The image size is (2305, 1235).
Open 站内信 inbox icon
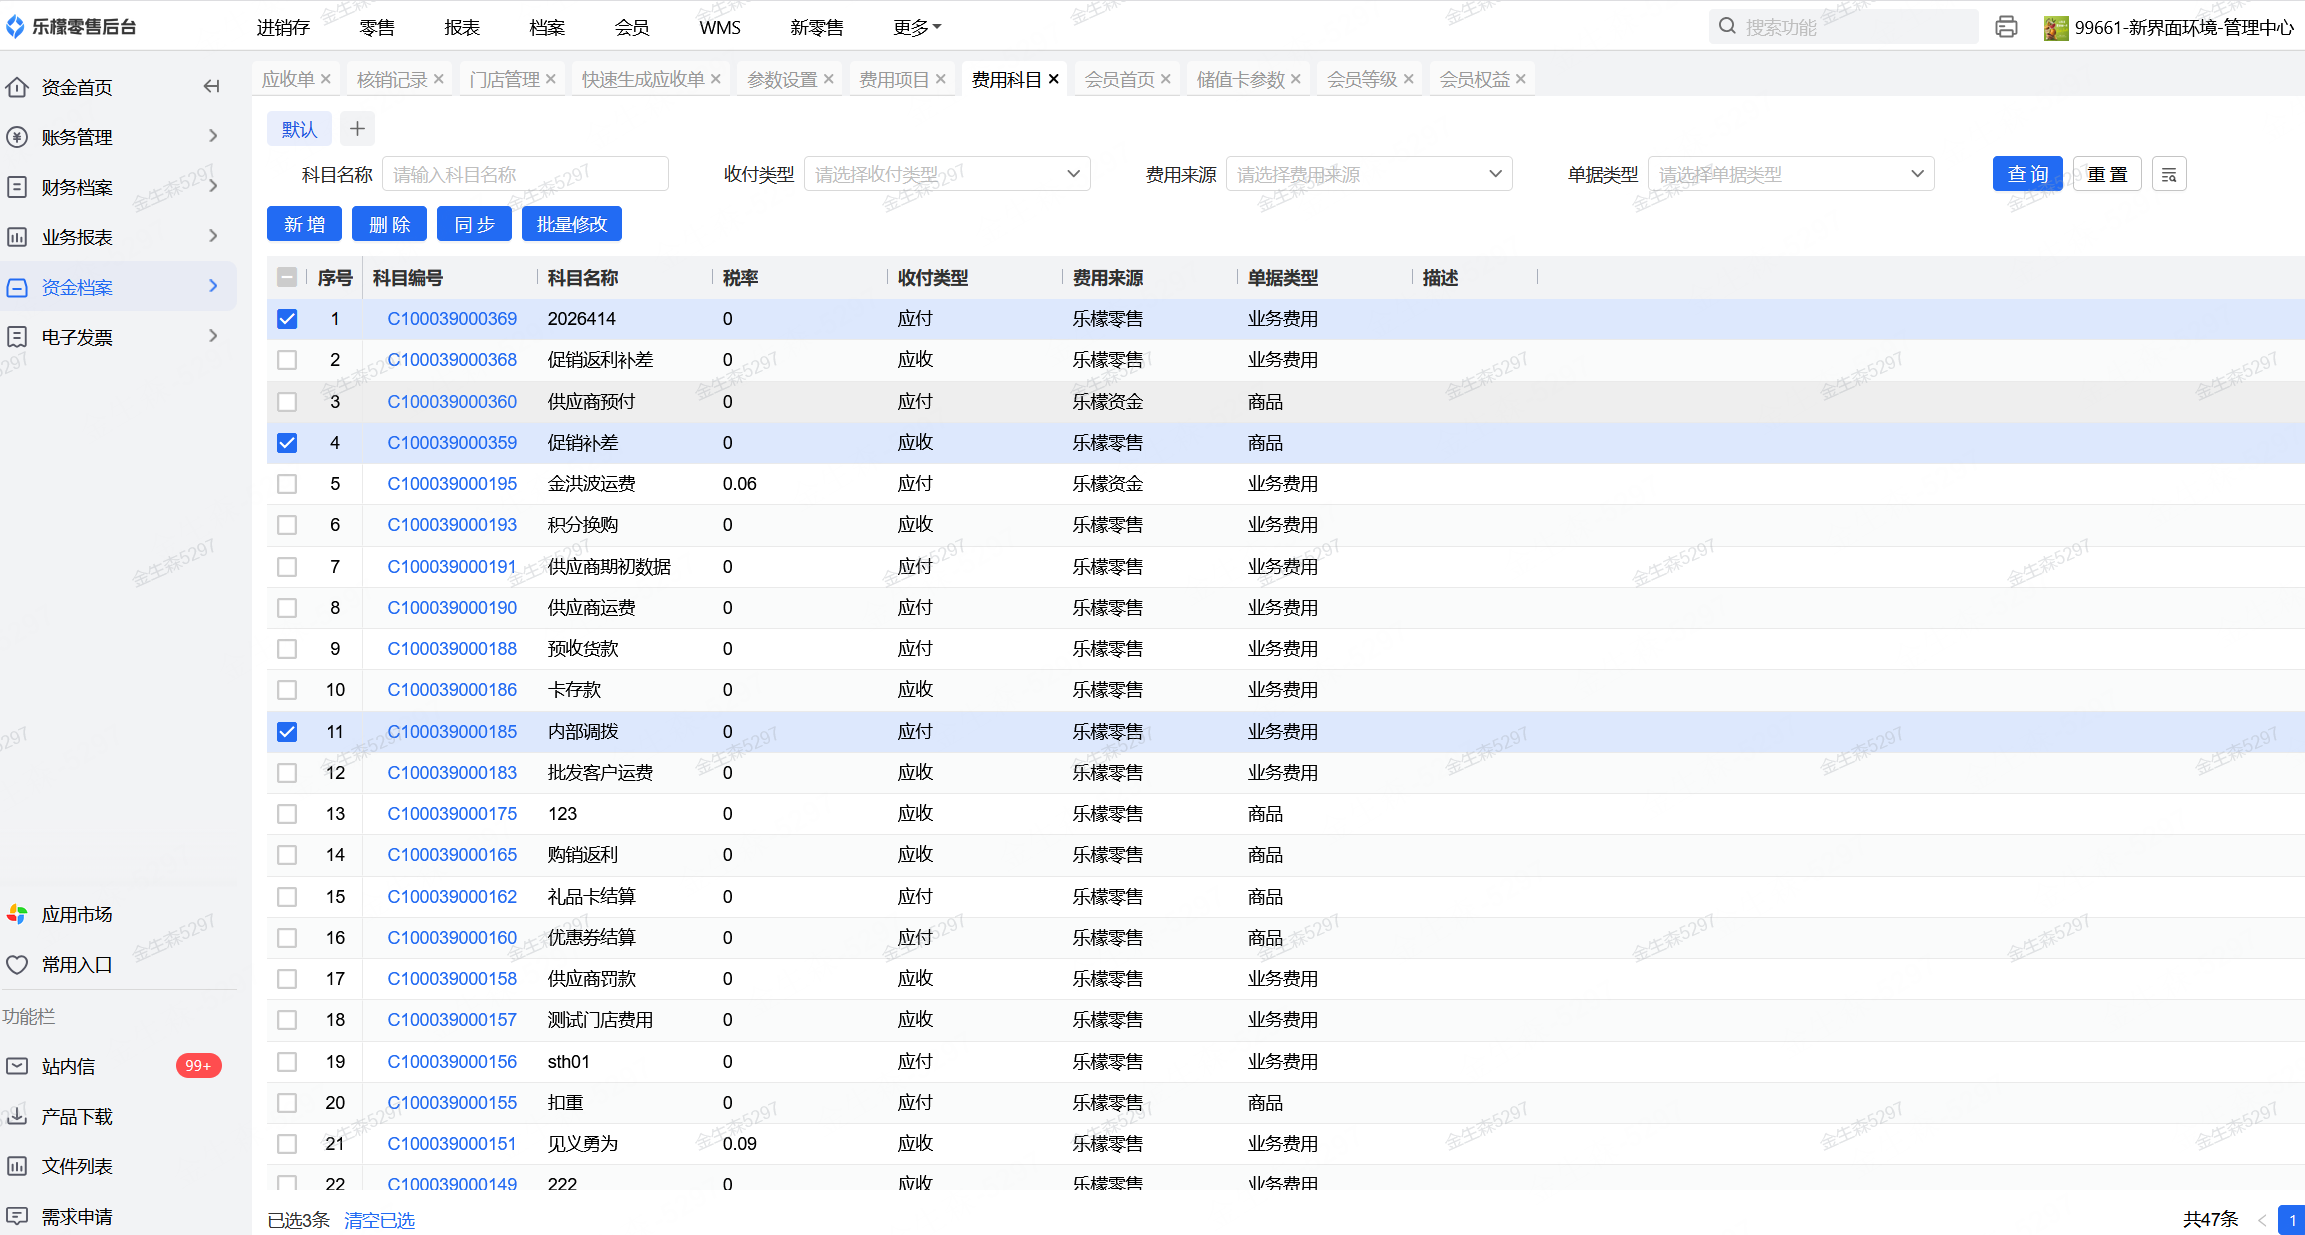click(x=17, y=1066)
